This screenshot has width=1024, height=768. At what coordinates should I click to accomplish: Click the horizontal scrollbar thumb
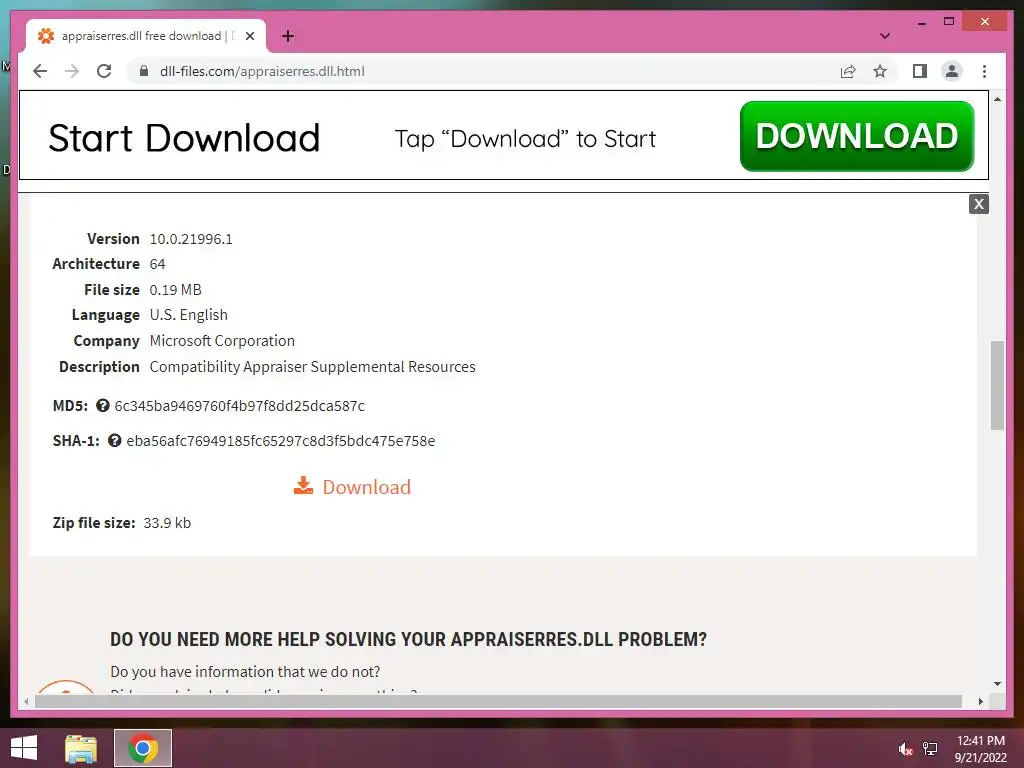(x=498, y=701)
